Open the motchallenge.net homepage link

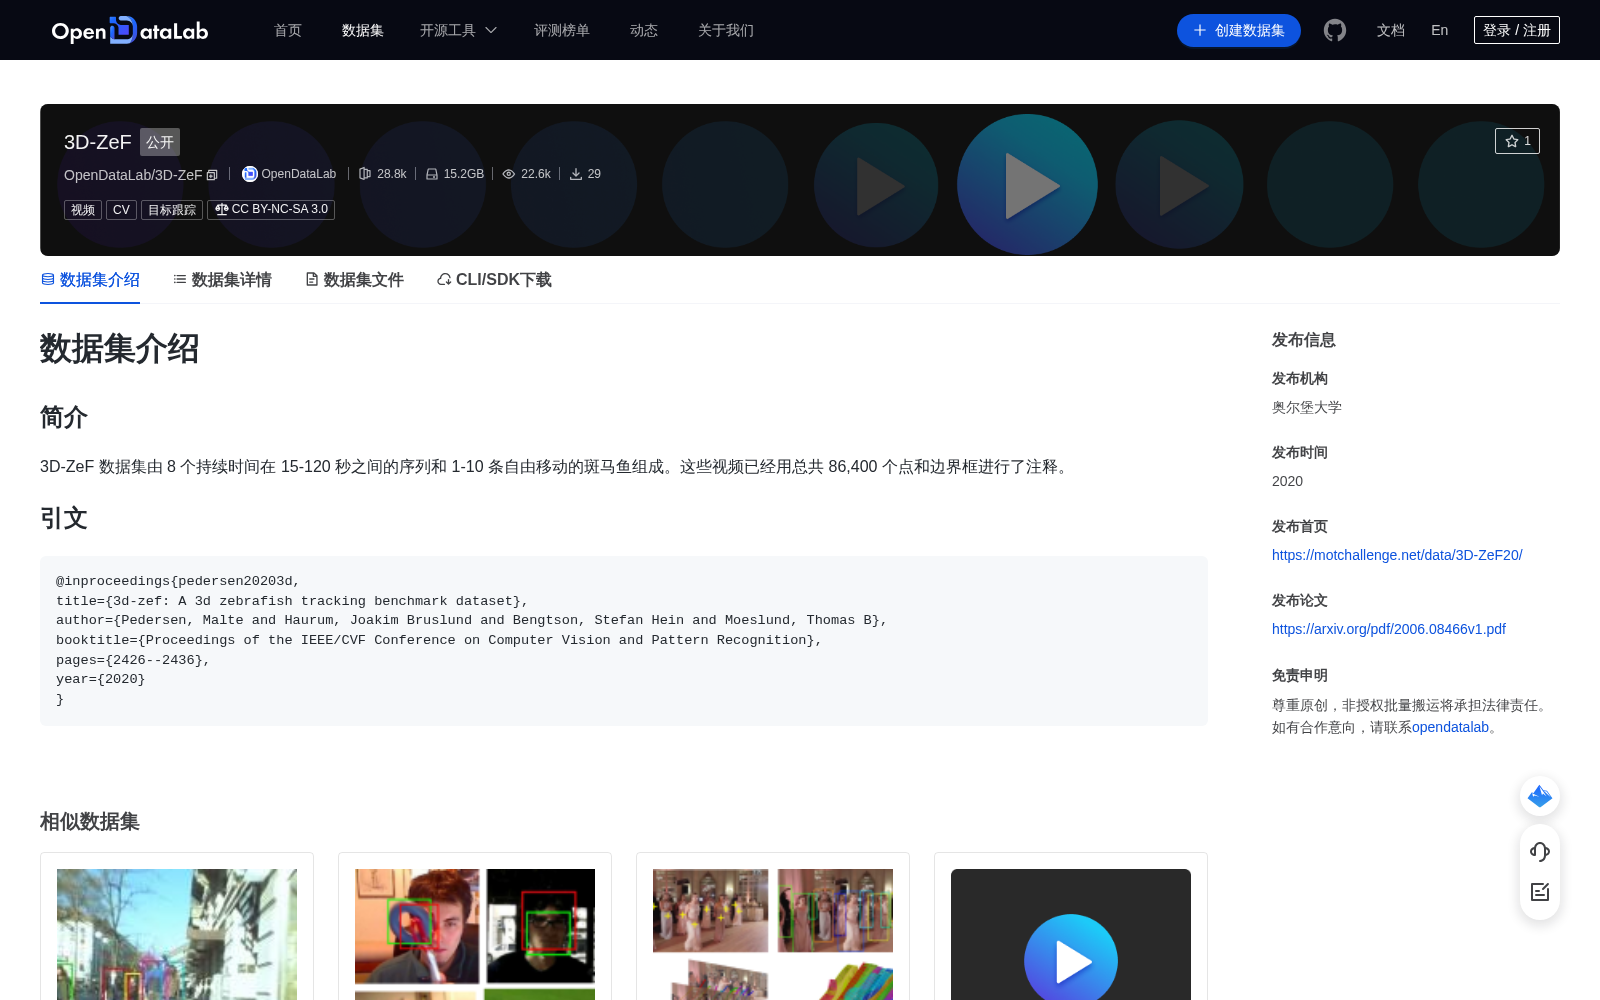[1397, 555]
